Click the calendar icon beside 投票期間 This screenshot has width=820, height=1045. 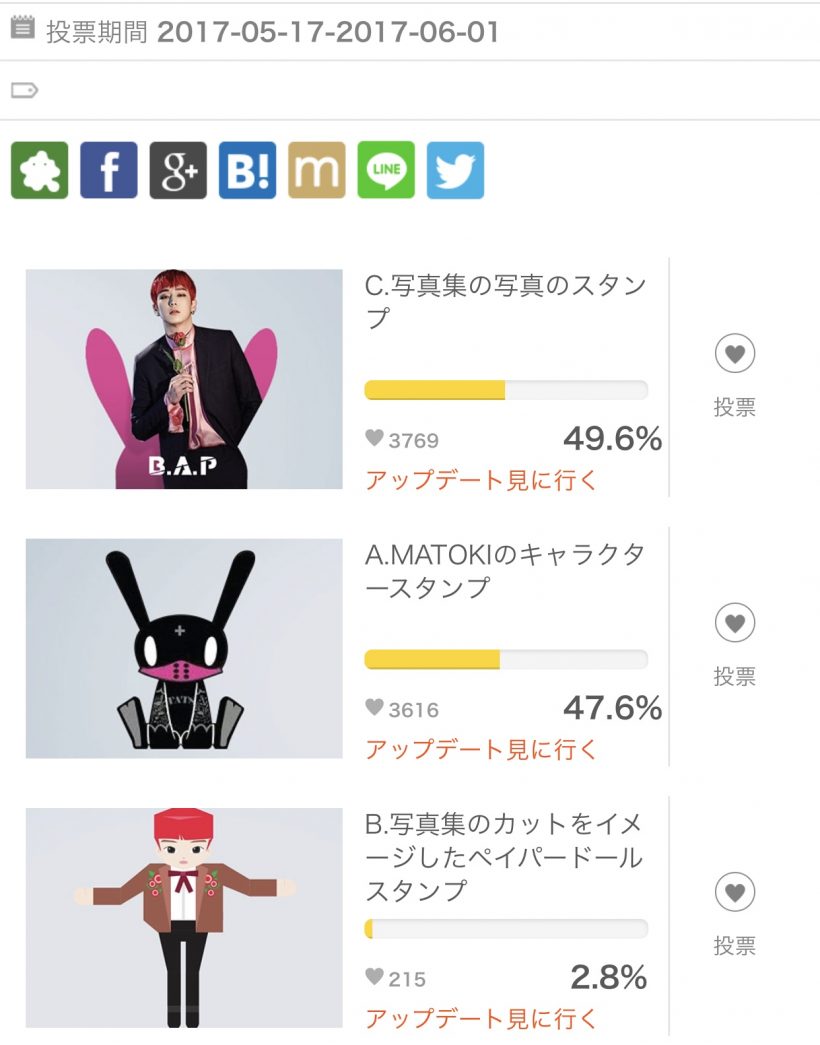[x=22, y=29]
